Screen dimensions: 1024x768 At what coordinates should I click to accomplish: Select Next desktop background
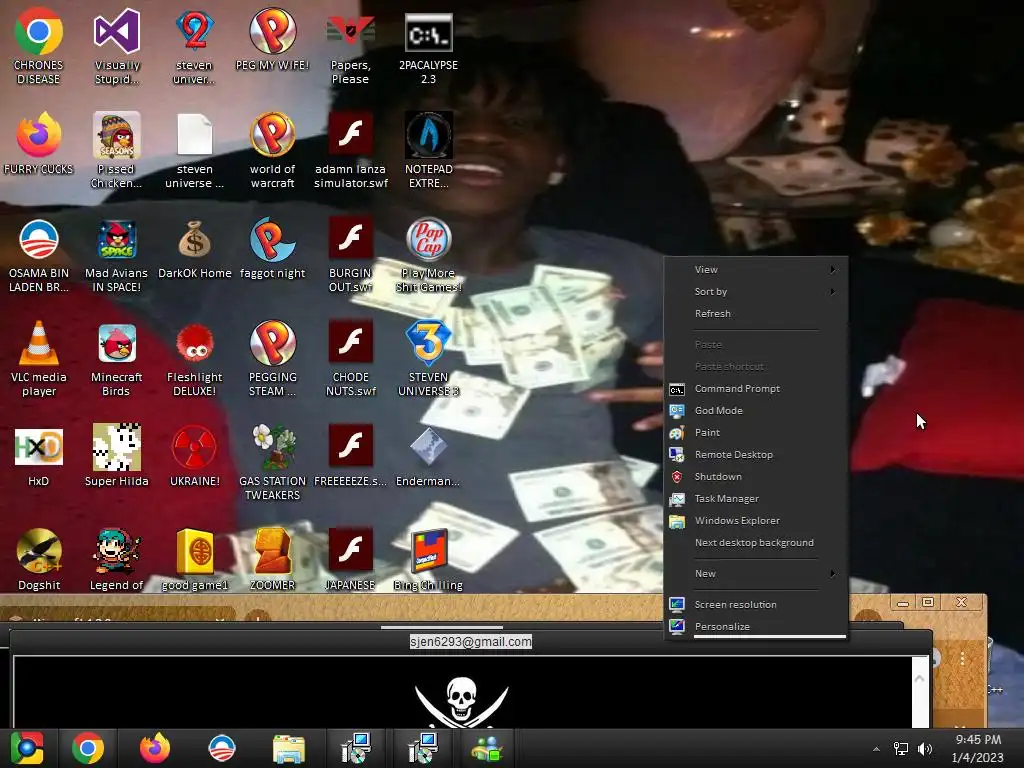point(756,543)
